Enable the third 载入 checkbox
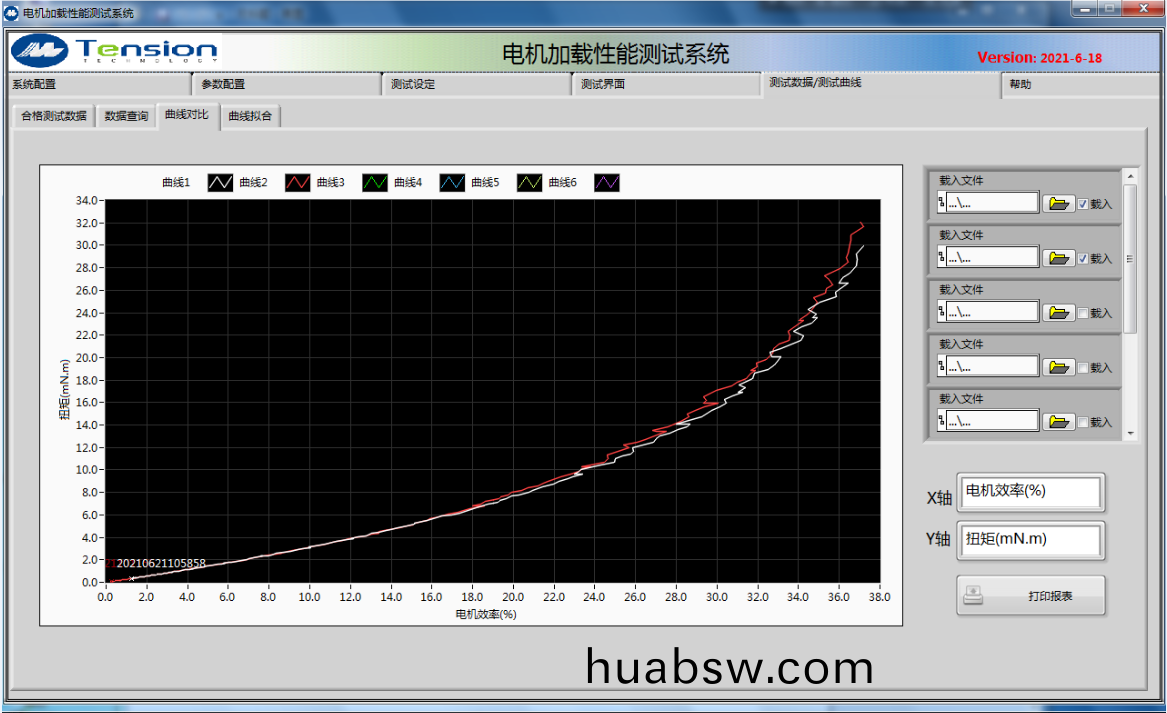 pos(1083,313)
